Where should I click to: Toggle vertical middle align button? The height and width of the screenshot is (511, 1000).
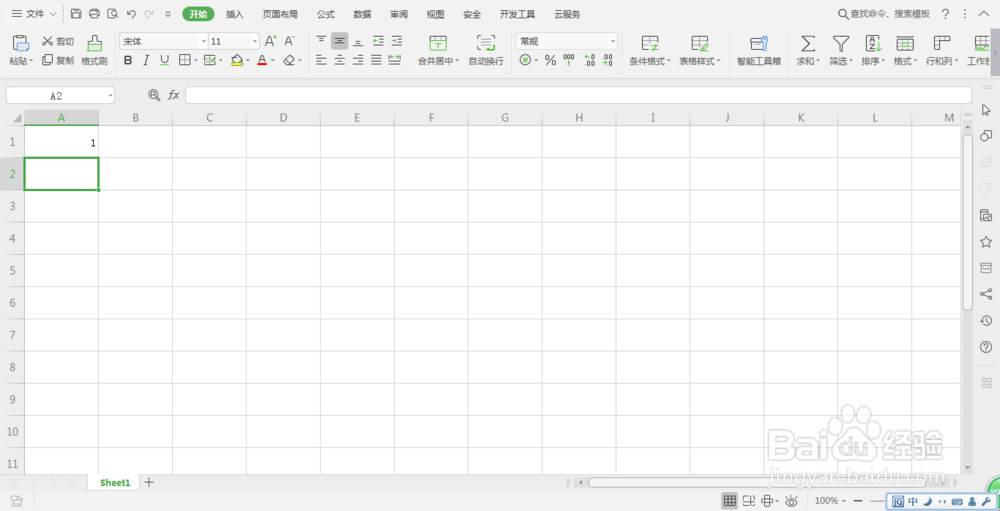tap(340, 41)
